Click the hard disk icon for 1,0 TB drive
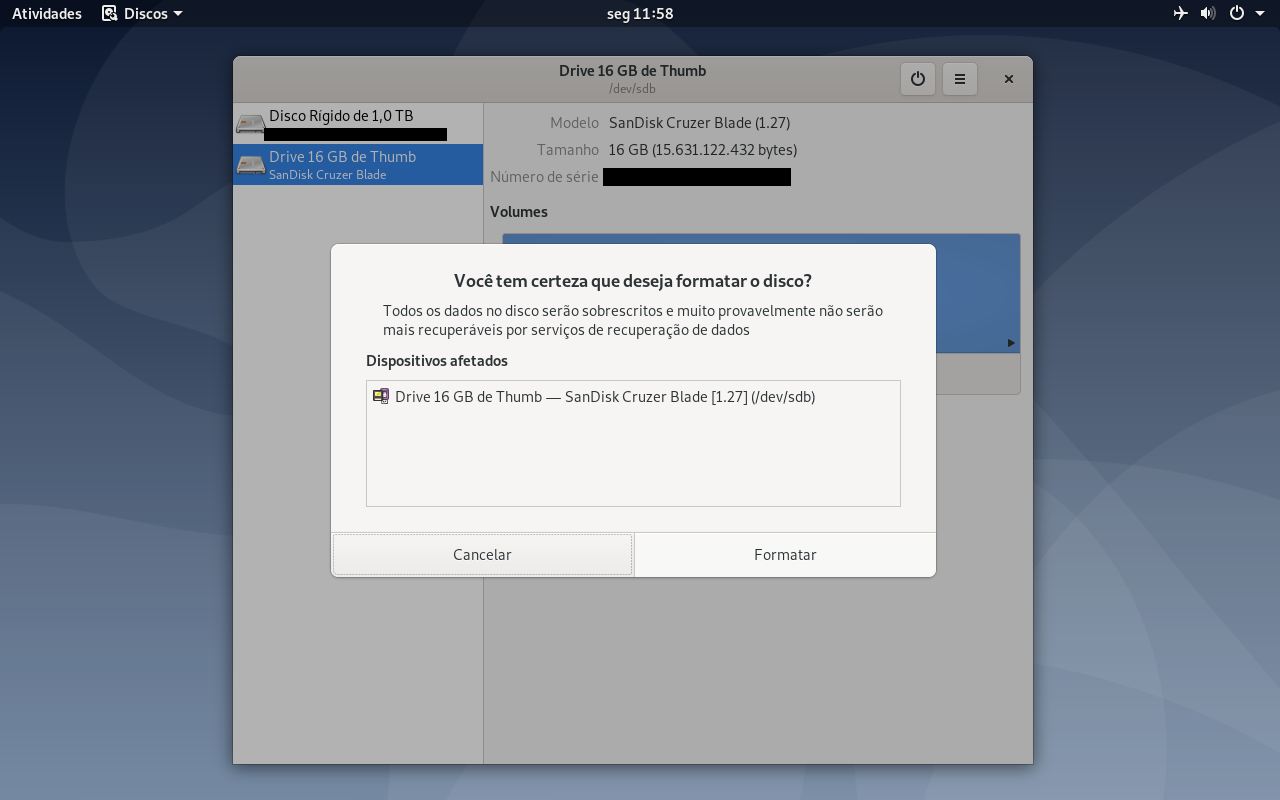This screenshot has height=800, width=1280. (250, 124)
